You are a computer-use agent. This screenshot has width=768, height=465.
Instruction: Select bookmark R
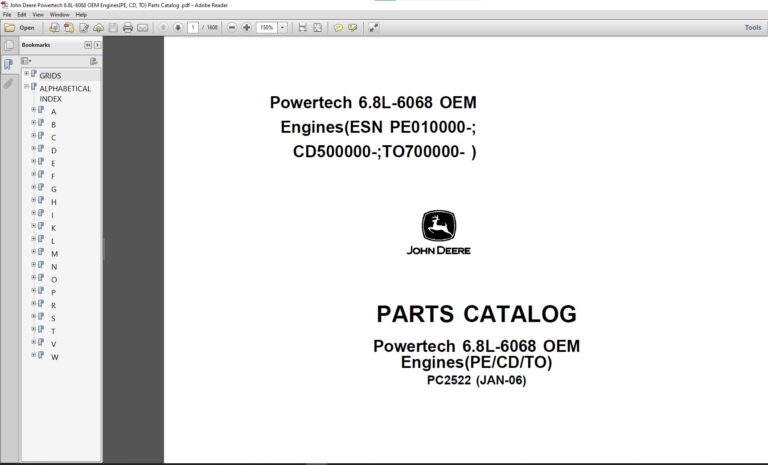click(x=53, y=306)
